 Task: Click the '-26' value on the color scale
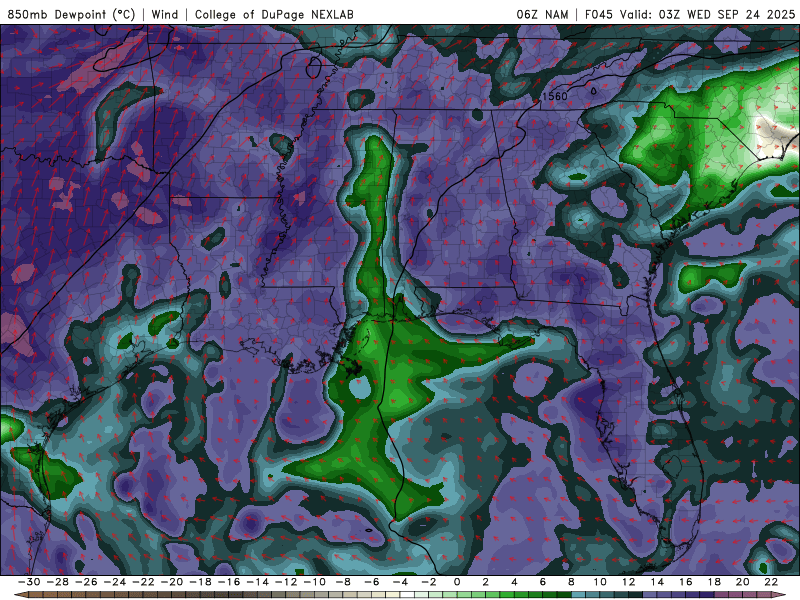pos(86,582)
